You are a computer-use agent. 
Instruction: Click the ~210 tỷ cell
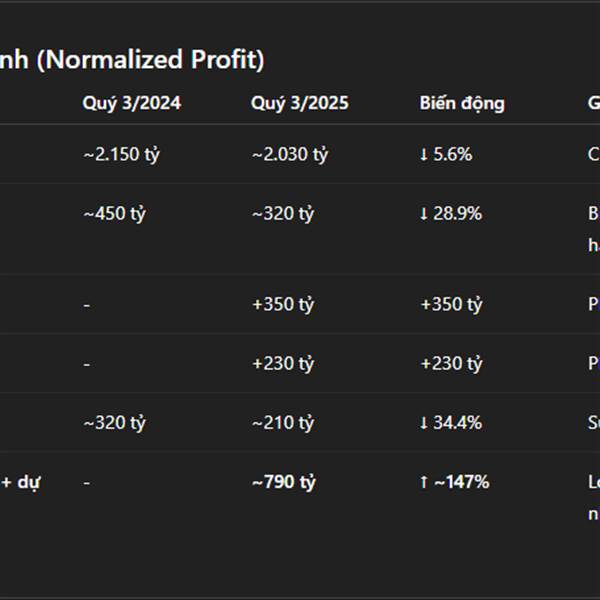[283, 422]
